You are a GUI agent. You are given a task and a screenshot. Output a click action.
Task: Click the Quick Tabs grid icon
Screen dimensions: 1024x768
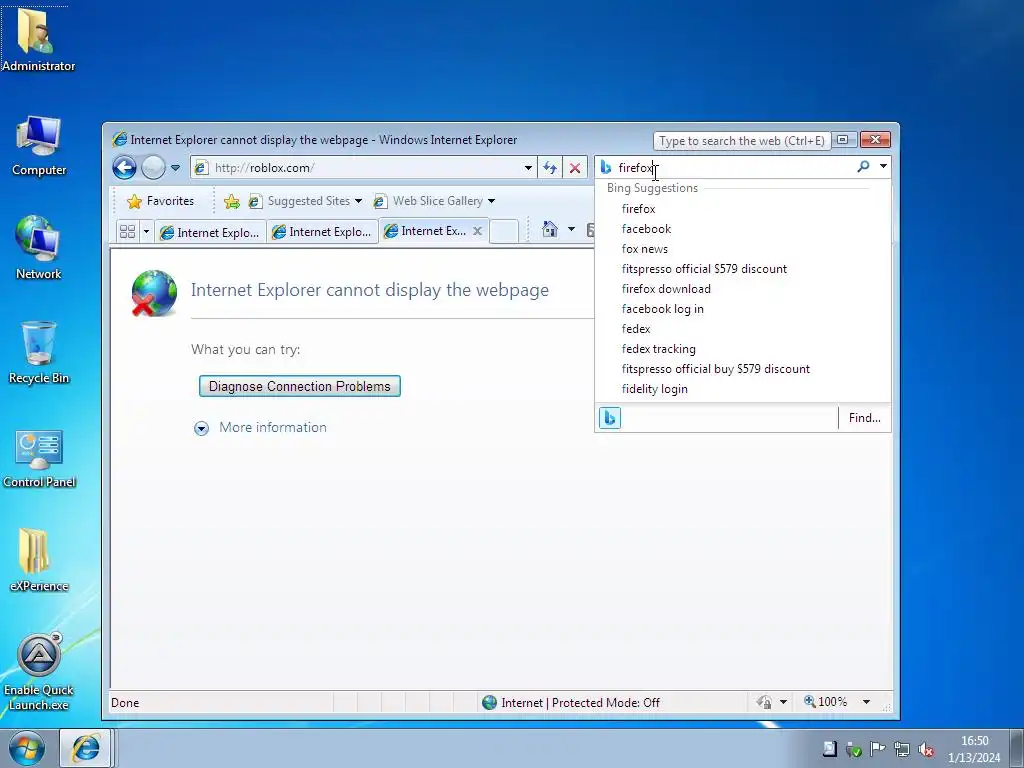click(127, 231)
